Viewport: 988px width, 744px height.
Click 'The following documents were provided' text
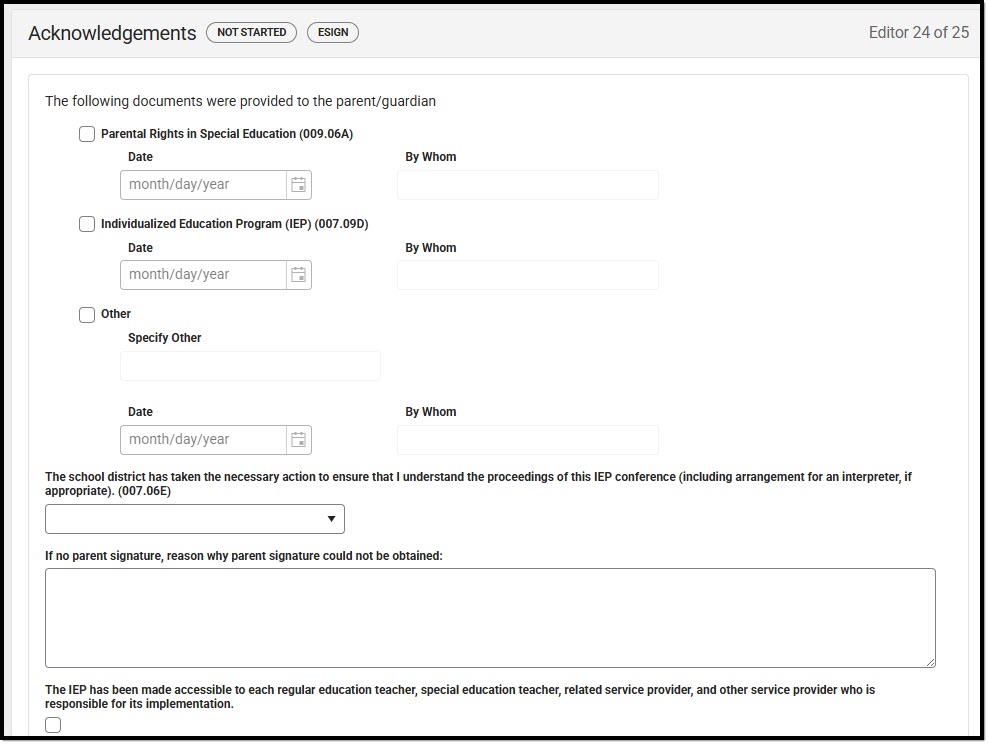coord(240,101)
